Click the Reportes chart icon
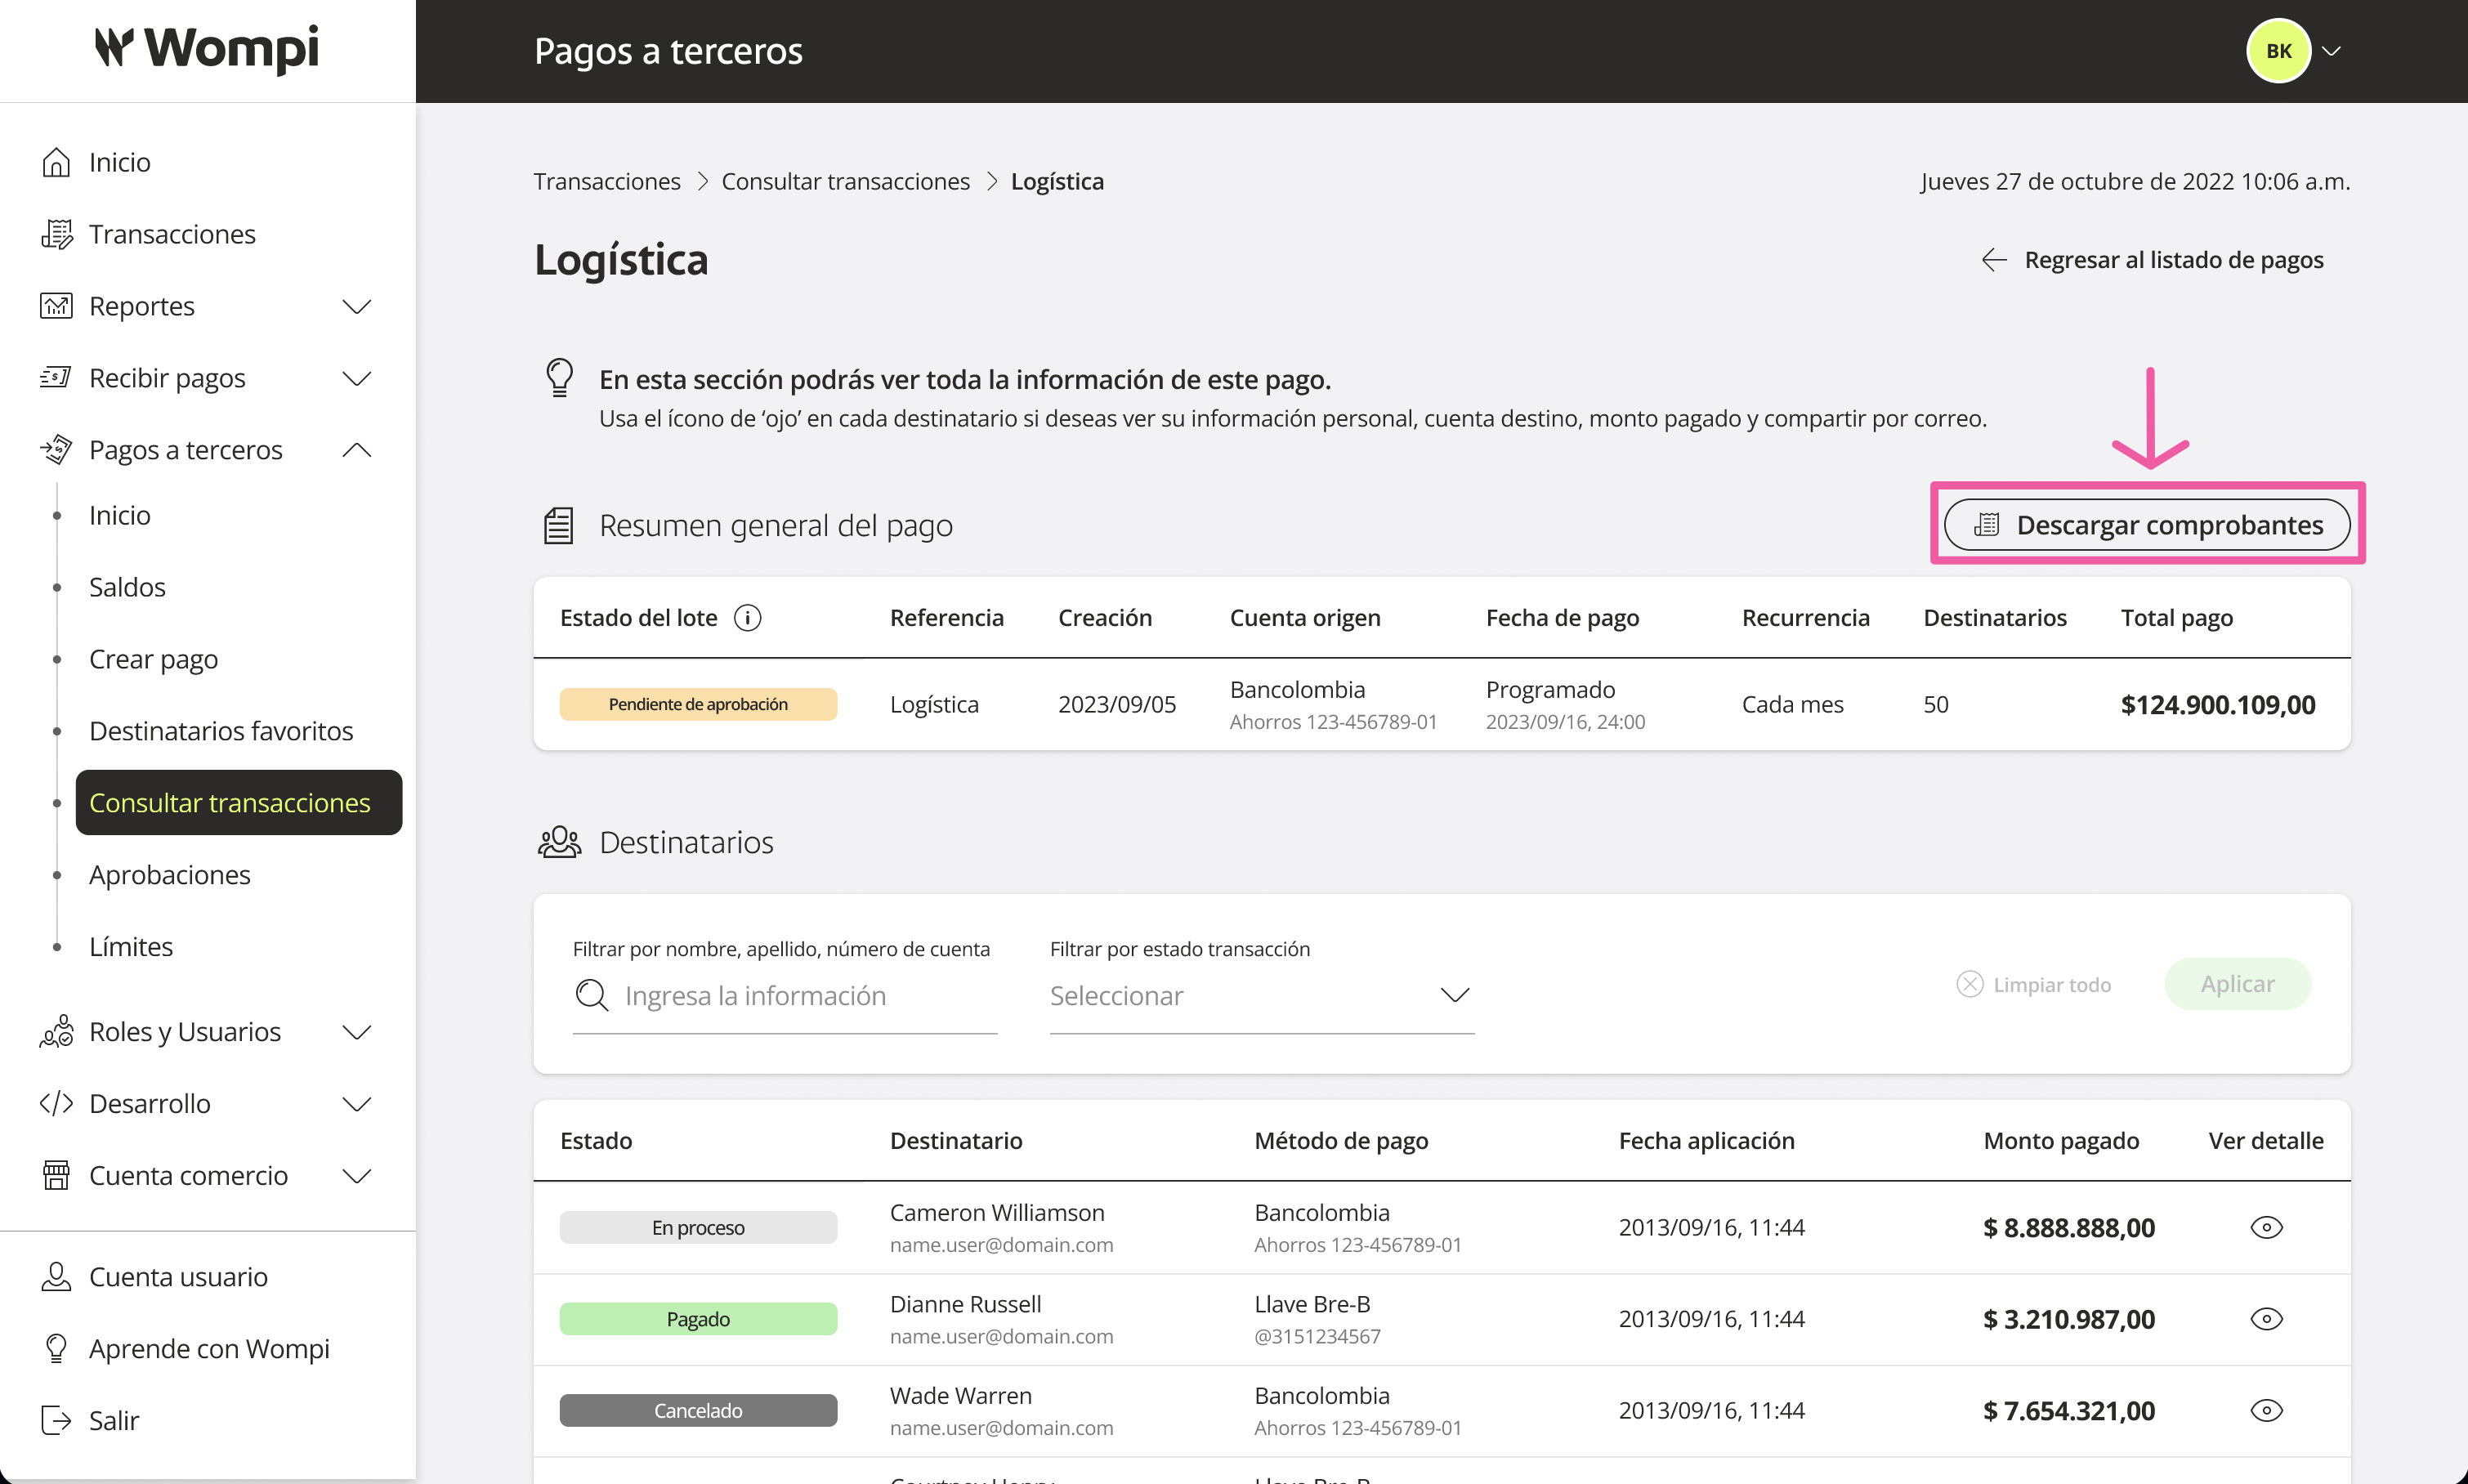2468x1484 pixels. pyautogui.click(x=56, y=306)
